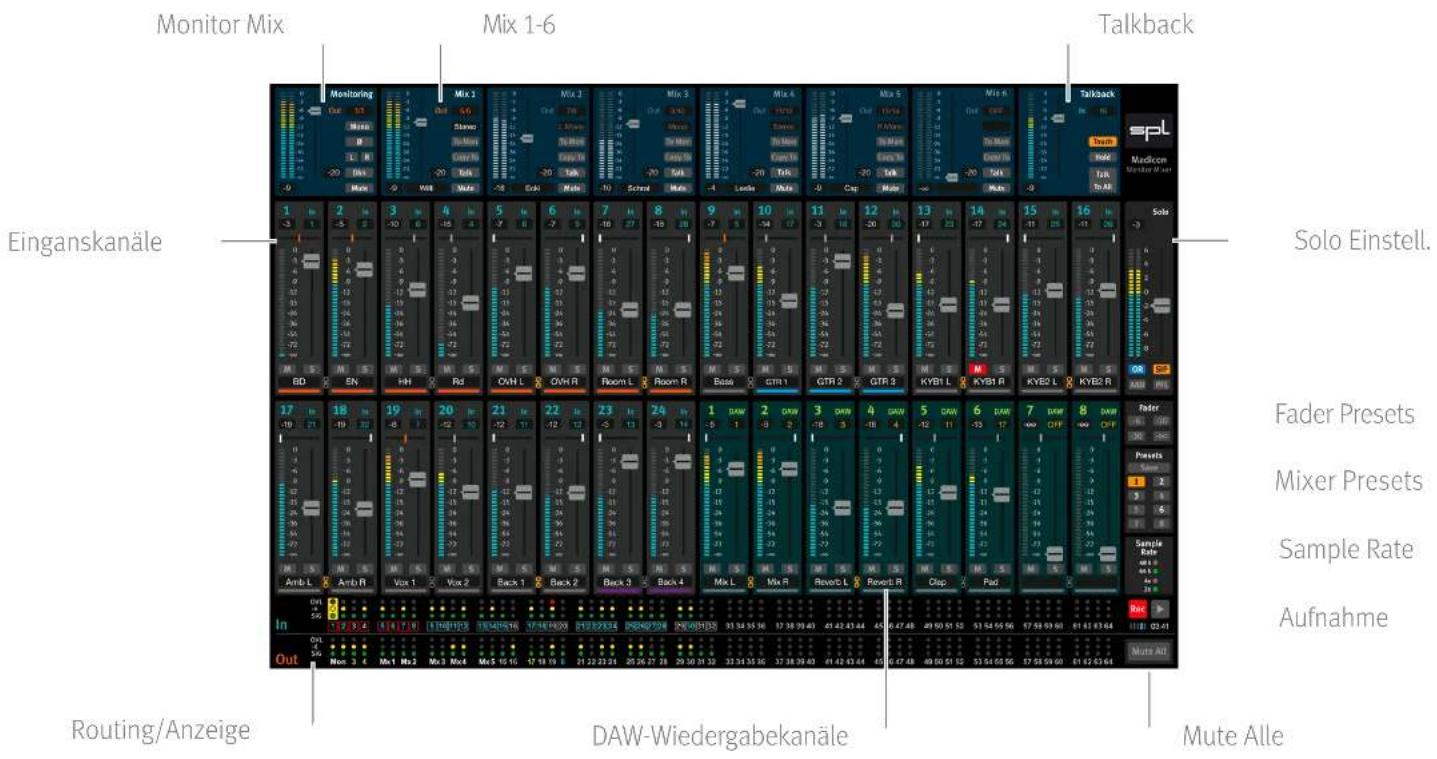Viewport: 1437px width, 759px height.
Task: Click the Reverb R channel name field
Action: 882,581
